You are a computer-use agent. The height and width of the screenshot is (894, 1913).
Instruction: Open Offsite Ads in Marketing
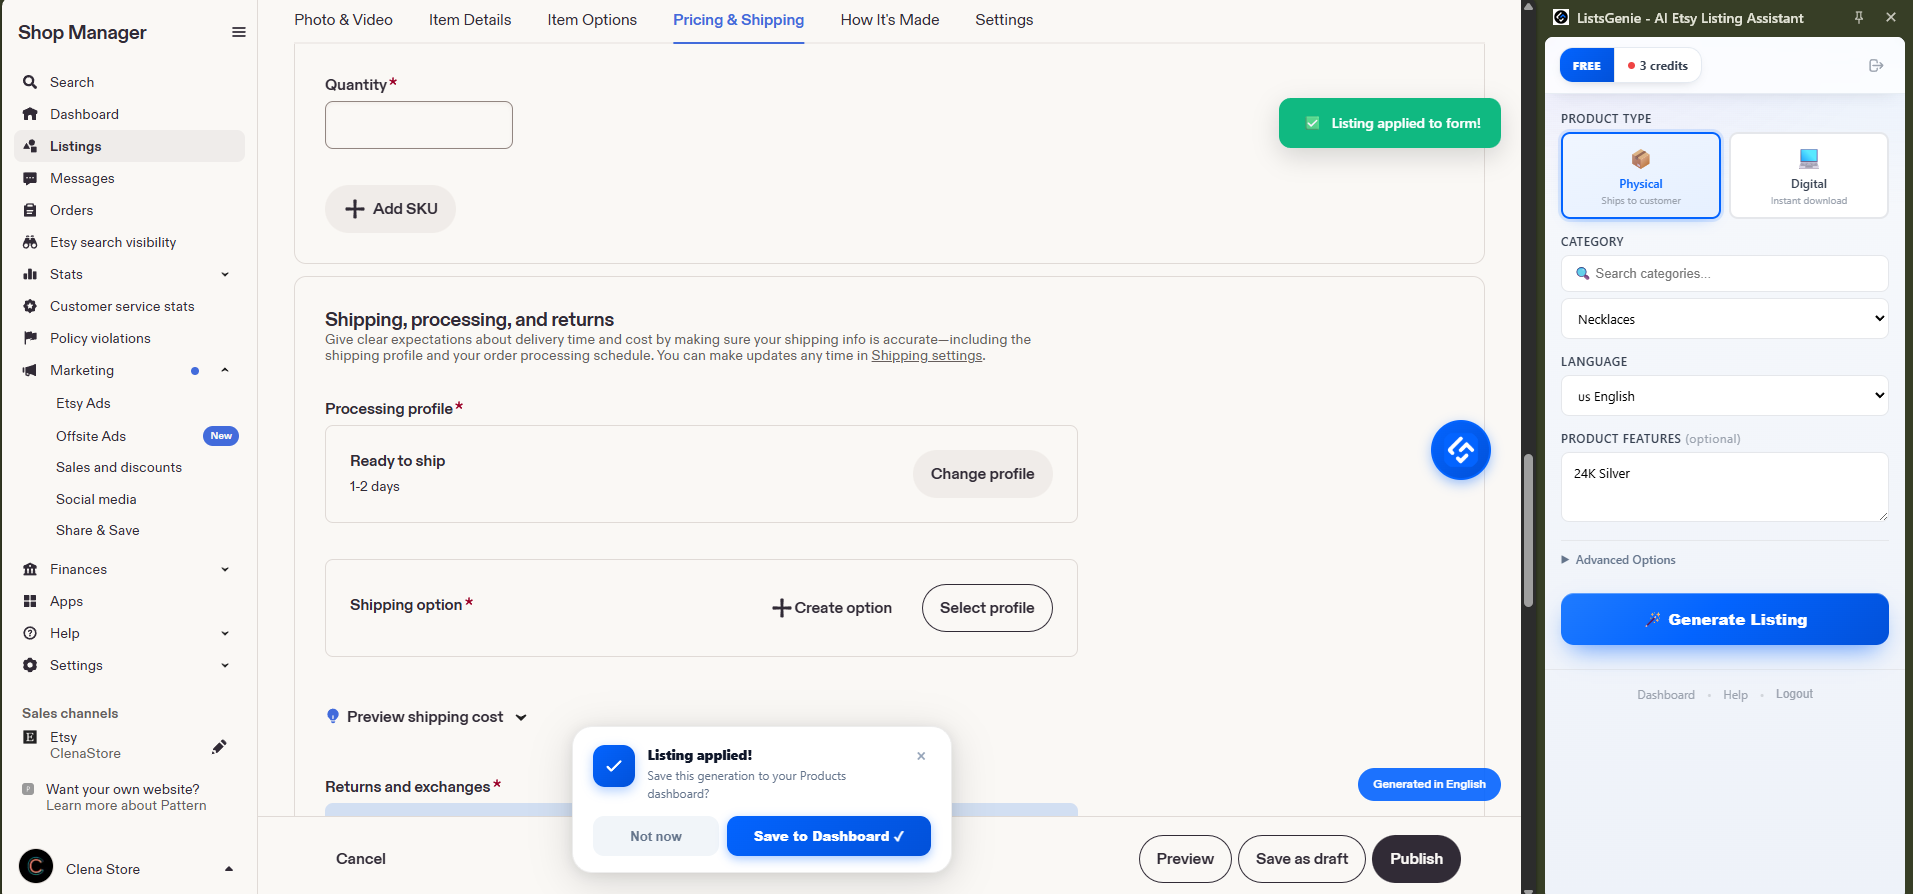[x=91, y=436]
